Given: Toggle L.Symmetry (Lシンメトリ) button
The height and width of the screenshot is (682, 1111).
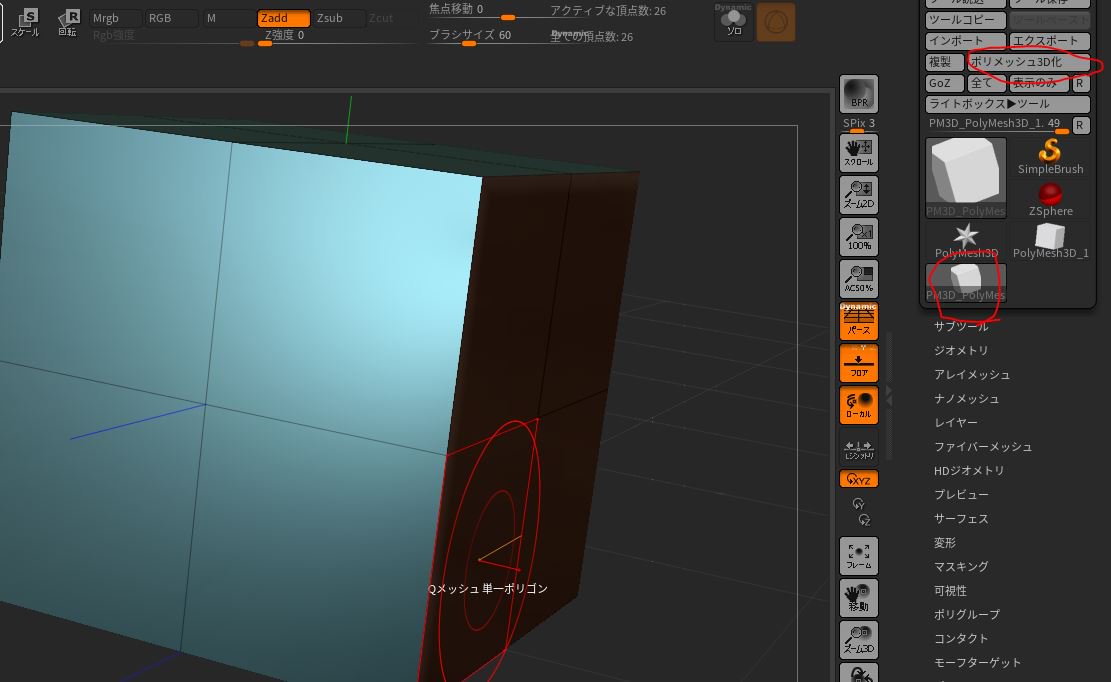Looking at the screenshot, I should [859, 448].
